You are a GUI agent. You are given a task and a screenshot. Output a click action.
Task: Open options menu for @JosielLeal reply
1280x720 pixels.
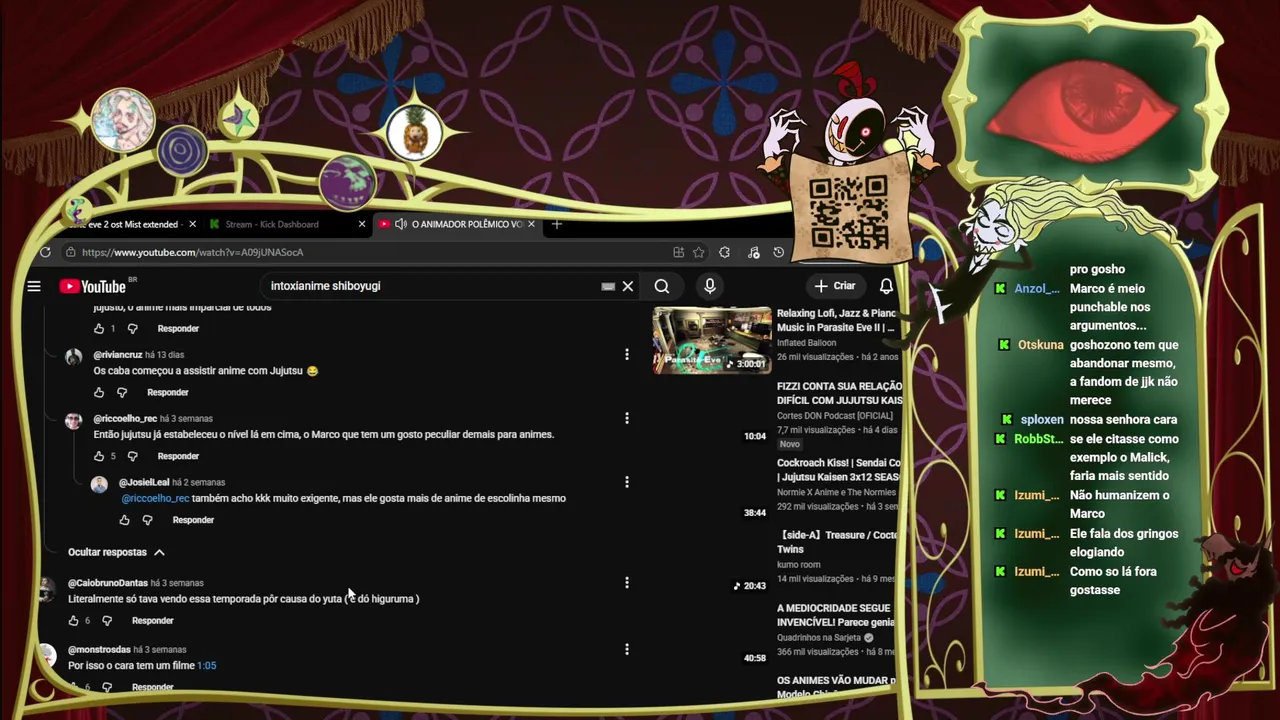pyautogui.click(x=627, y=482)
